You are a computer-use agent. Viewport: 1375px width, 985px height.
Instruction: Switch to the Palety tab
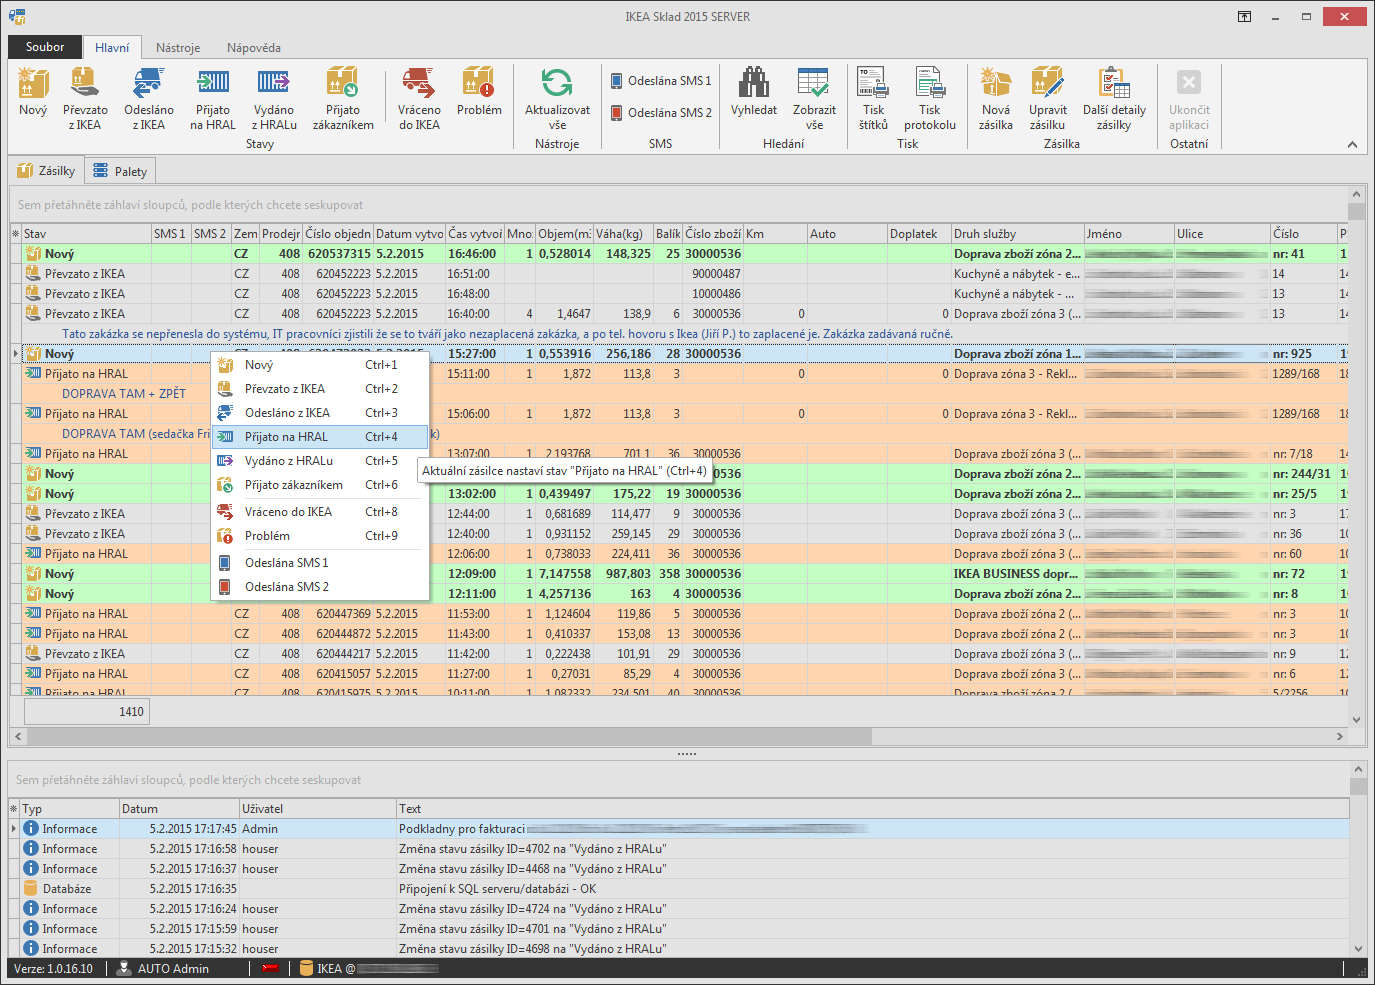[120, 171]
